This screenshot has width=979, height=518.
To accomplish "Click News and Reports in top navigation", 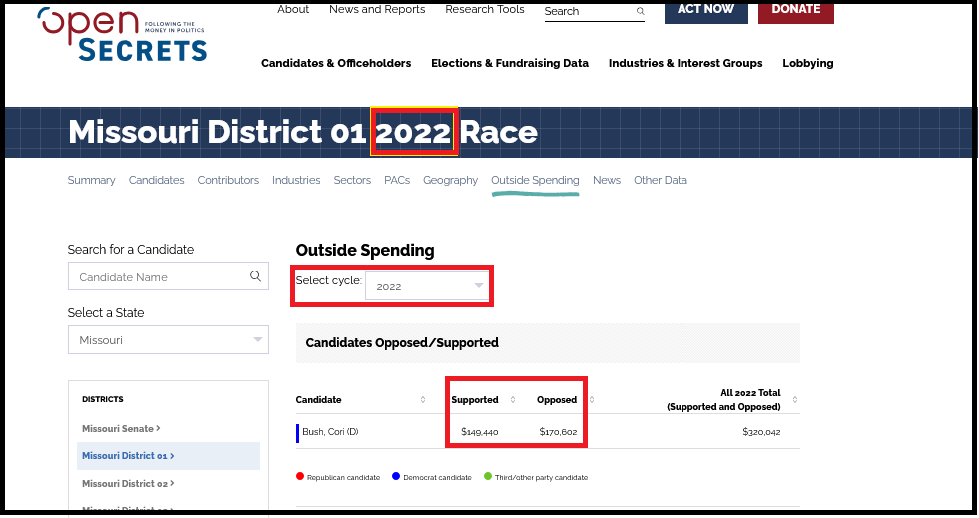I will click(x=377, y=9).
